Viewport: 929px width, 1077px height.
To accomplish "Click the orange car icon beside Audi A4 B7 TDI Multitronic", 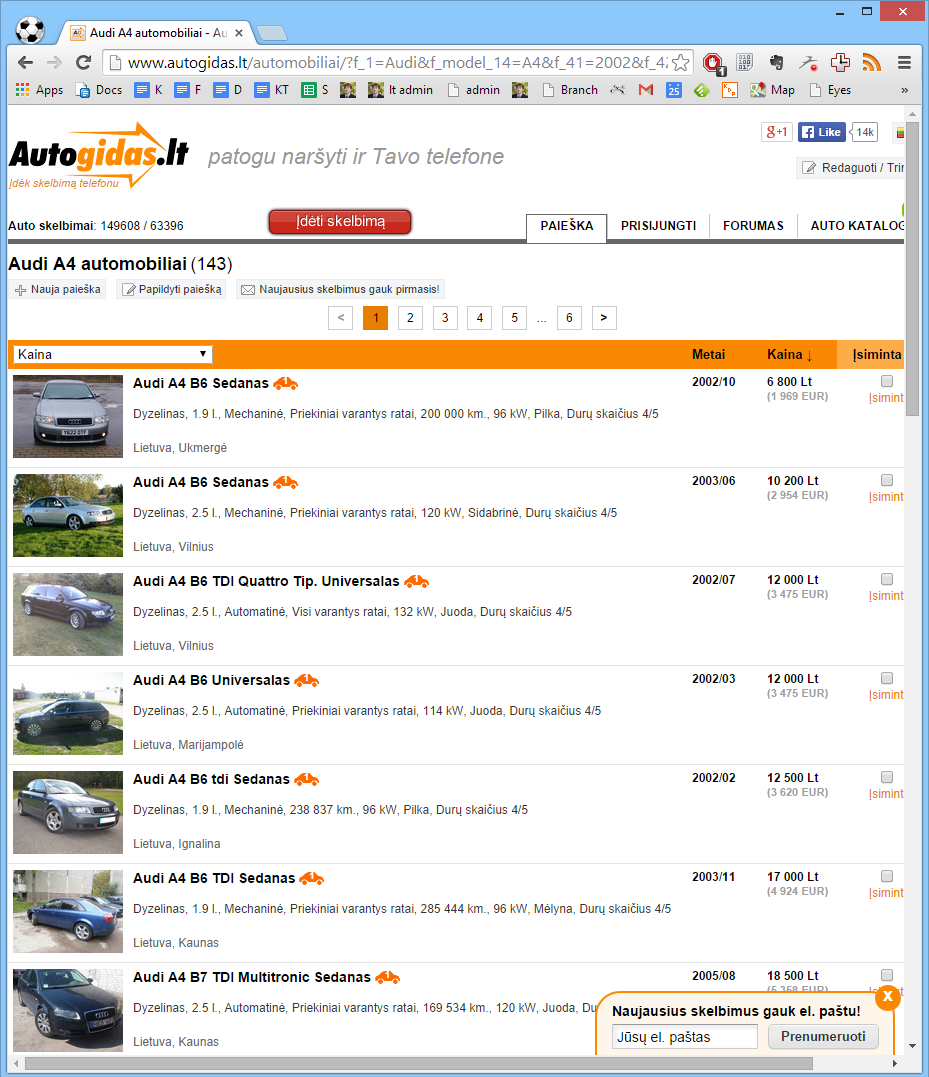I will (387, 977).
